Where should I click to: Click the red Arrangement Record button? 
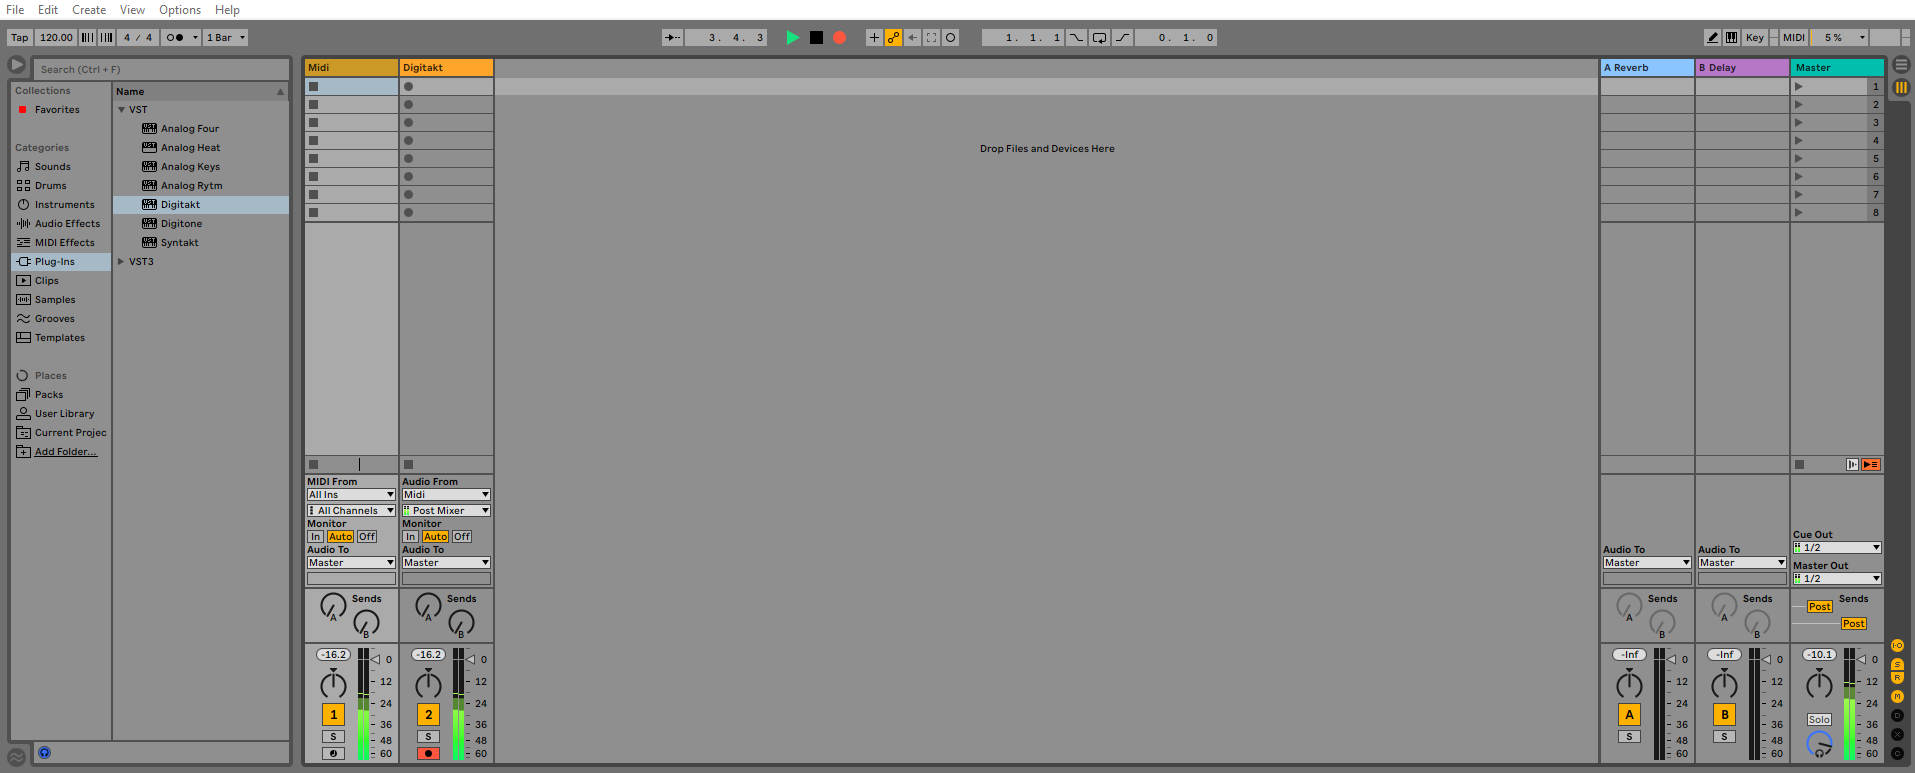pyautogui.click(x=840, y=38)
